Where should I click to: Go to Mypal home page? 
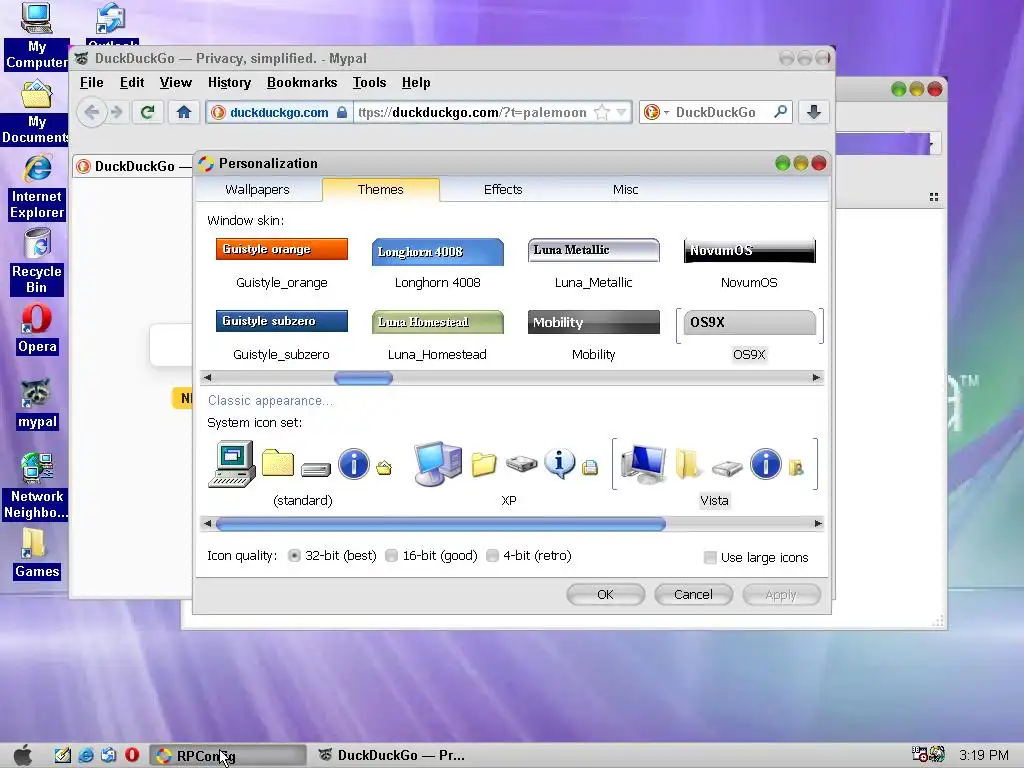[x=184, y=112]
